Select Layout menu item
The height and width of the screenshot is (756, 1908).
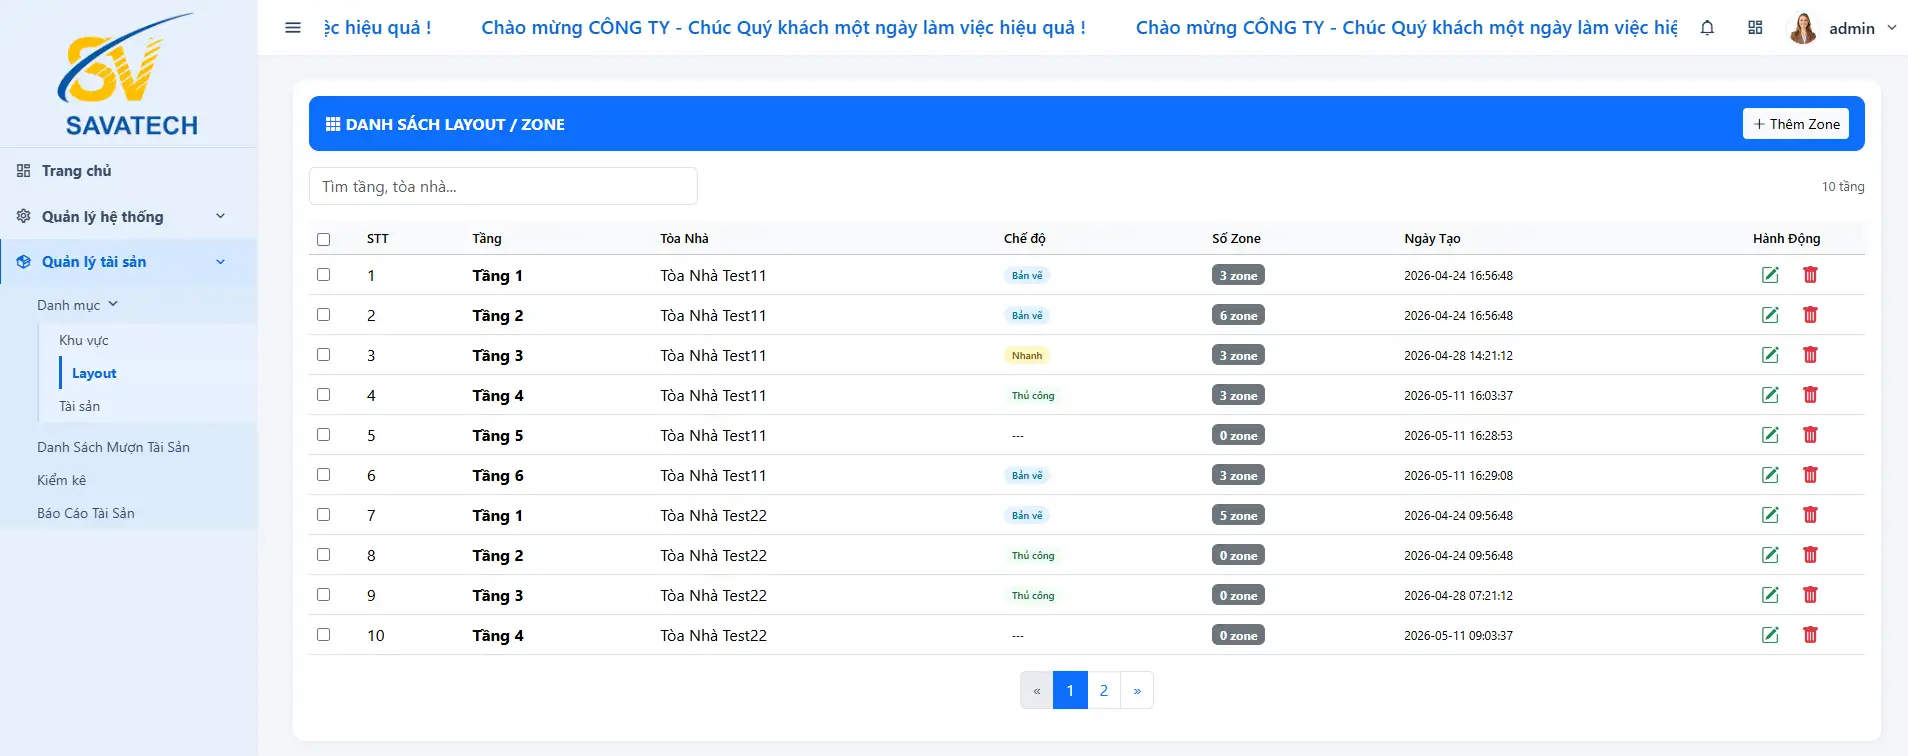[94, 373]
